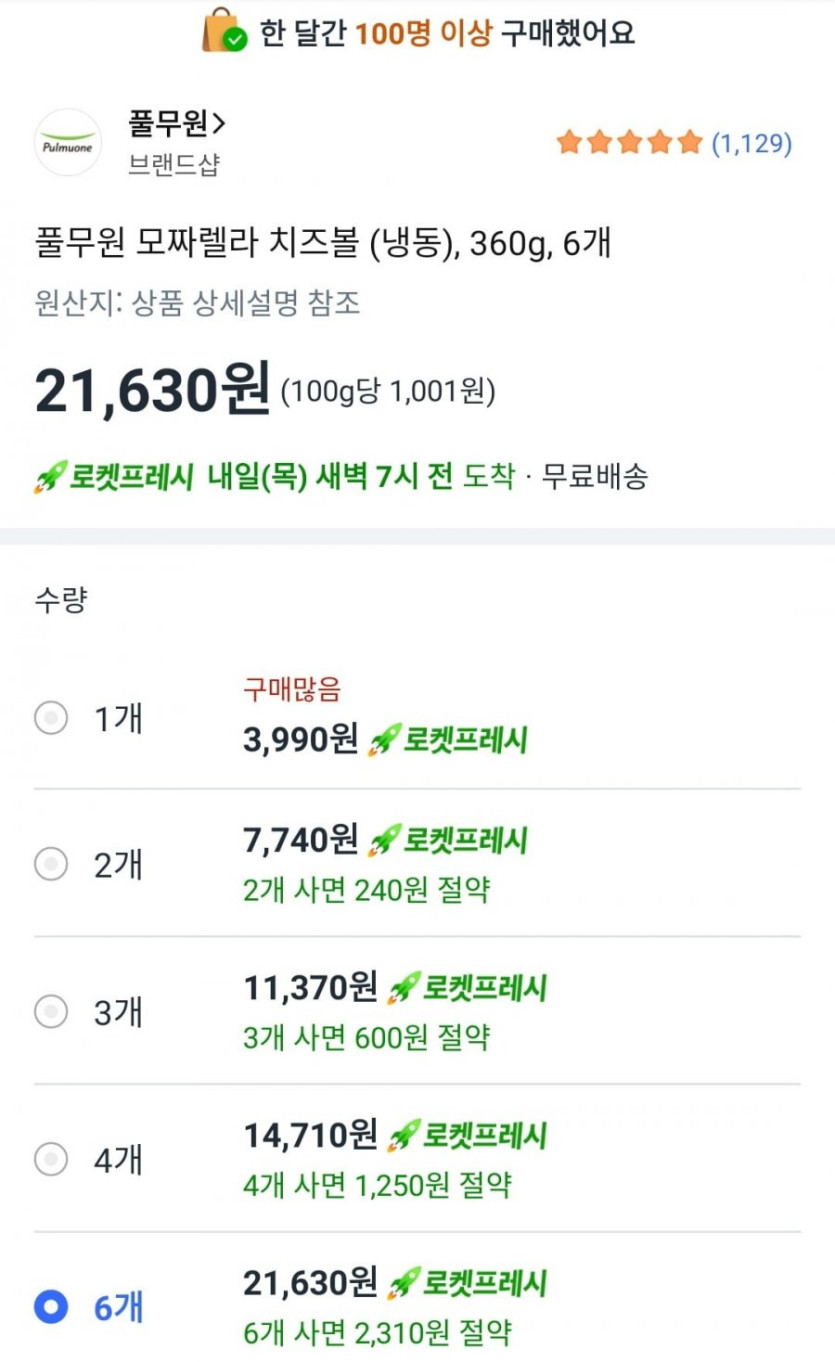Click the 브랜드샵 label

[x=173, y=165]
